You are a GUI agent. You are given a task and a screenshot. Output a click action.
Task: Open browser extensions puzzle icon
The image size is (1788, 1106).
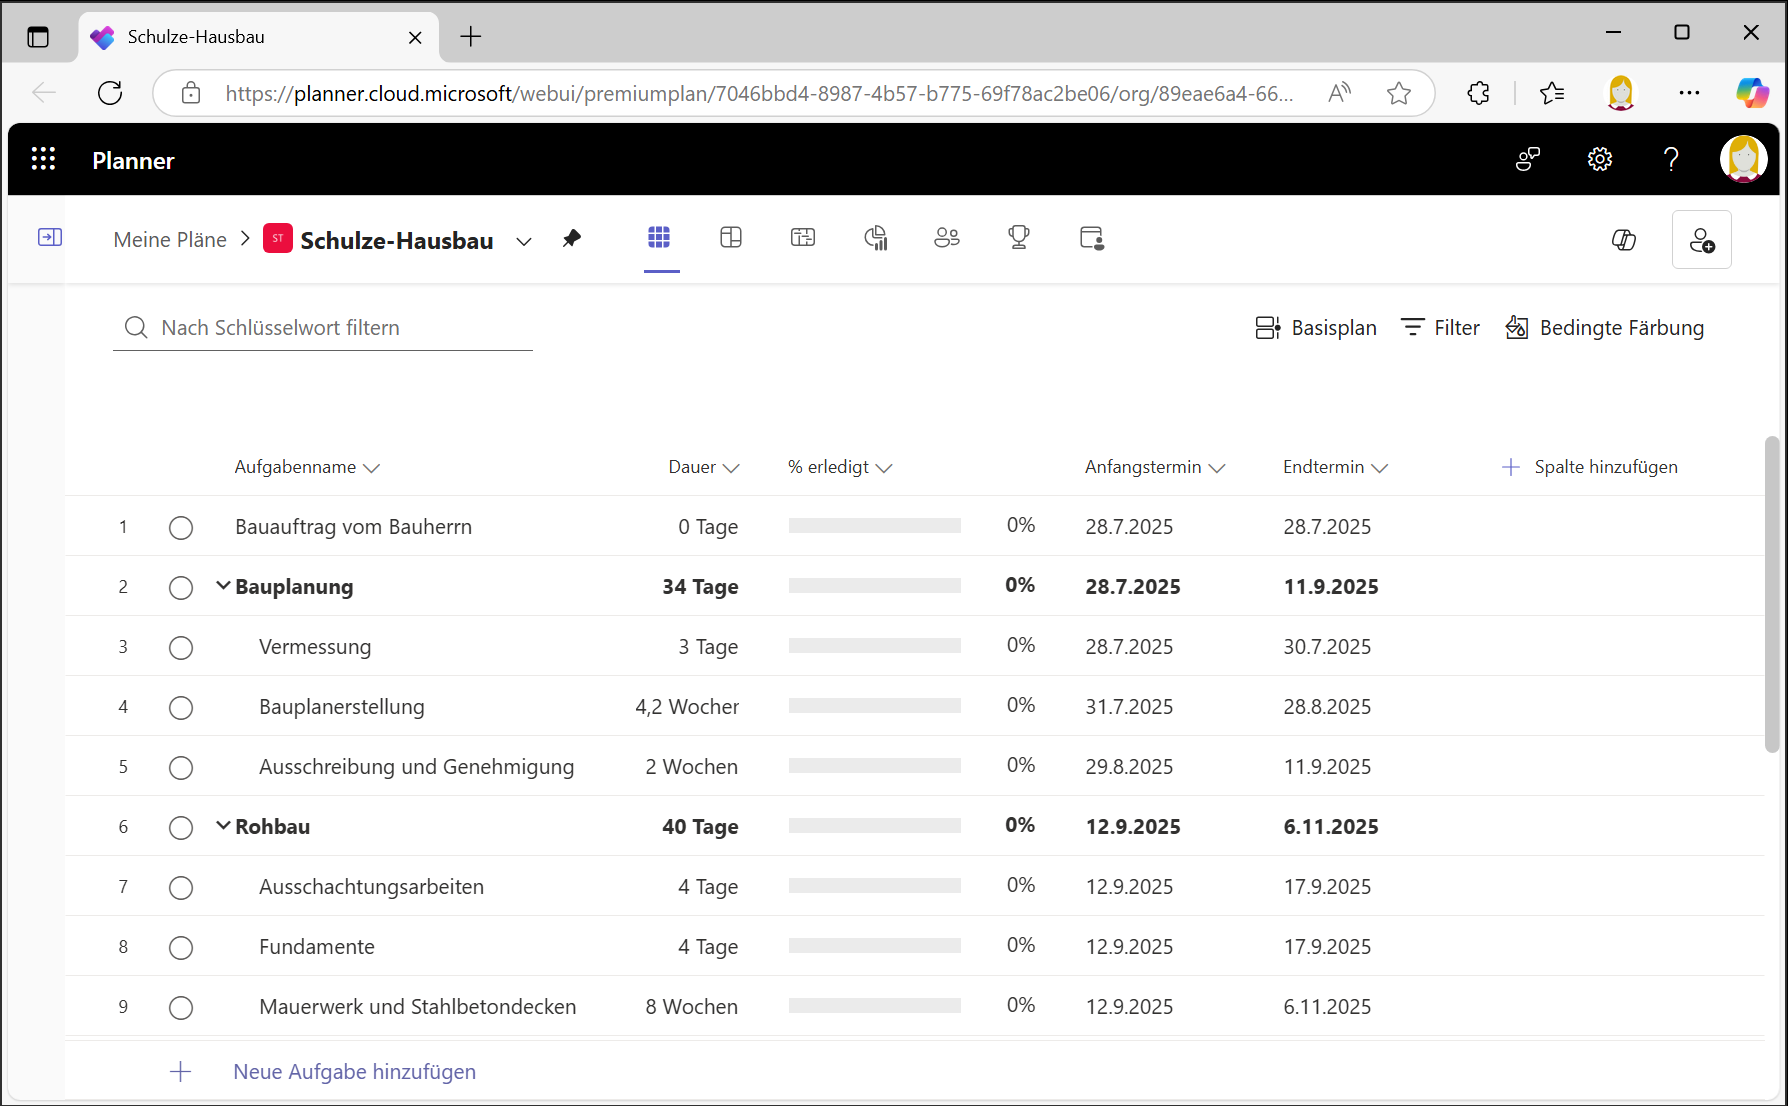pos(1478,93)
